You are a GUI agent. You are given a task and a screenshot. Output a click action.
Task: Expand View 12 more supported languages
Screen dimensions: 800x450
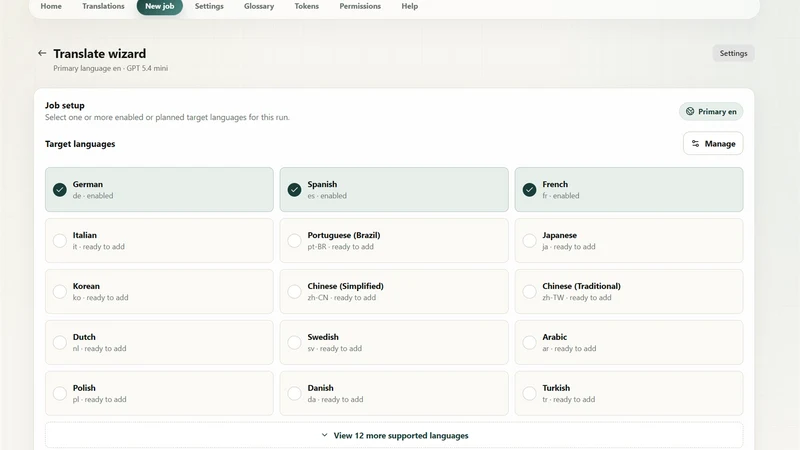(394, 435)
